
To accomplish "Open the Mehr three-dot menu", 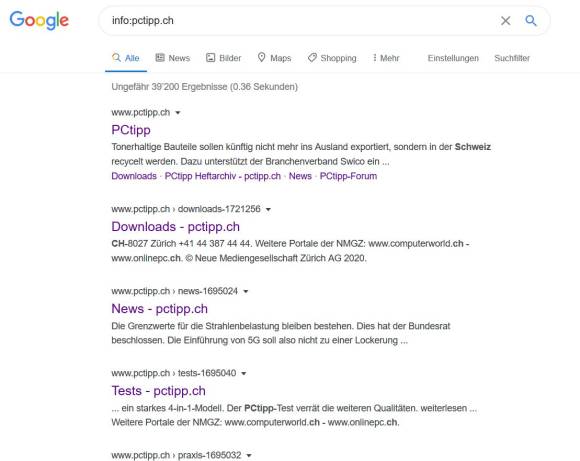I will click(386, 58).
